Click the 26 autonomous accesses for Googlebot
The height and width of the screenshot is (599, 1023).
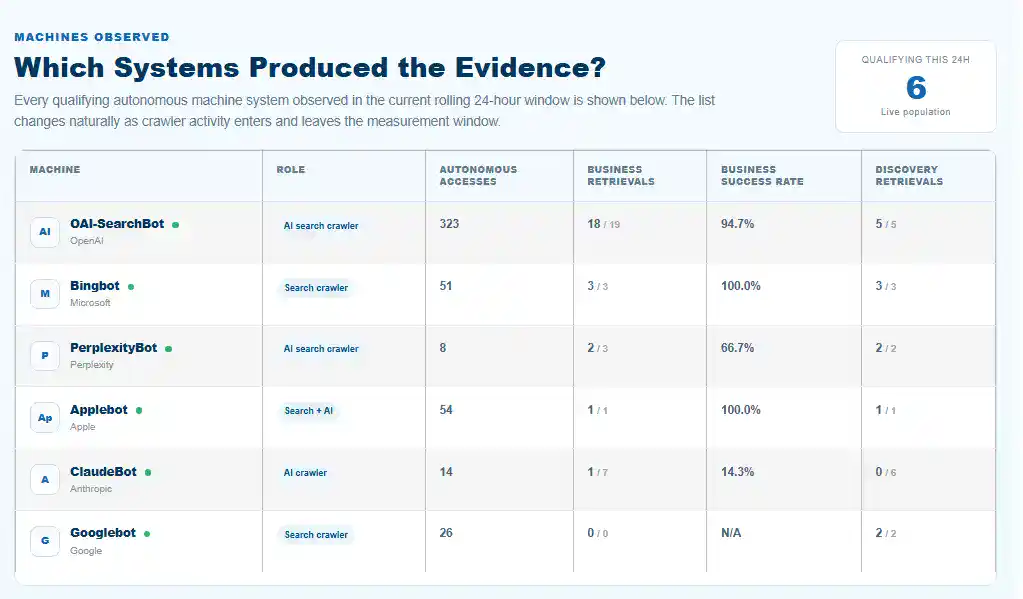coord(446,533)
